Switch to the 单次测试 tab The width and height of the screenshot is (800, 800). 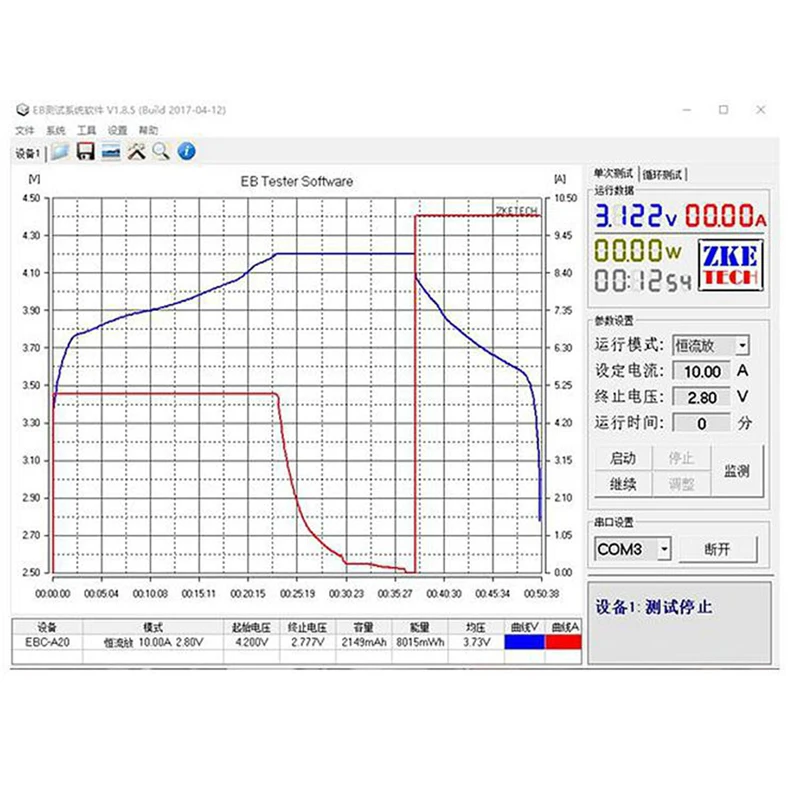[x=613, y=174]
